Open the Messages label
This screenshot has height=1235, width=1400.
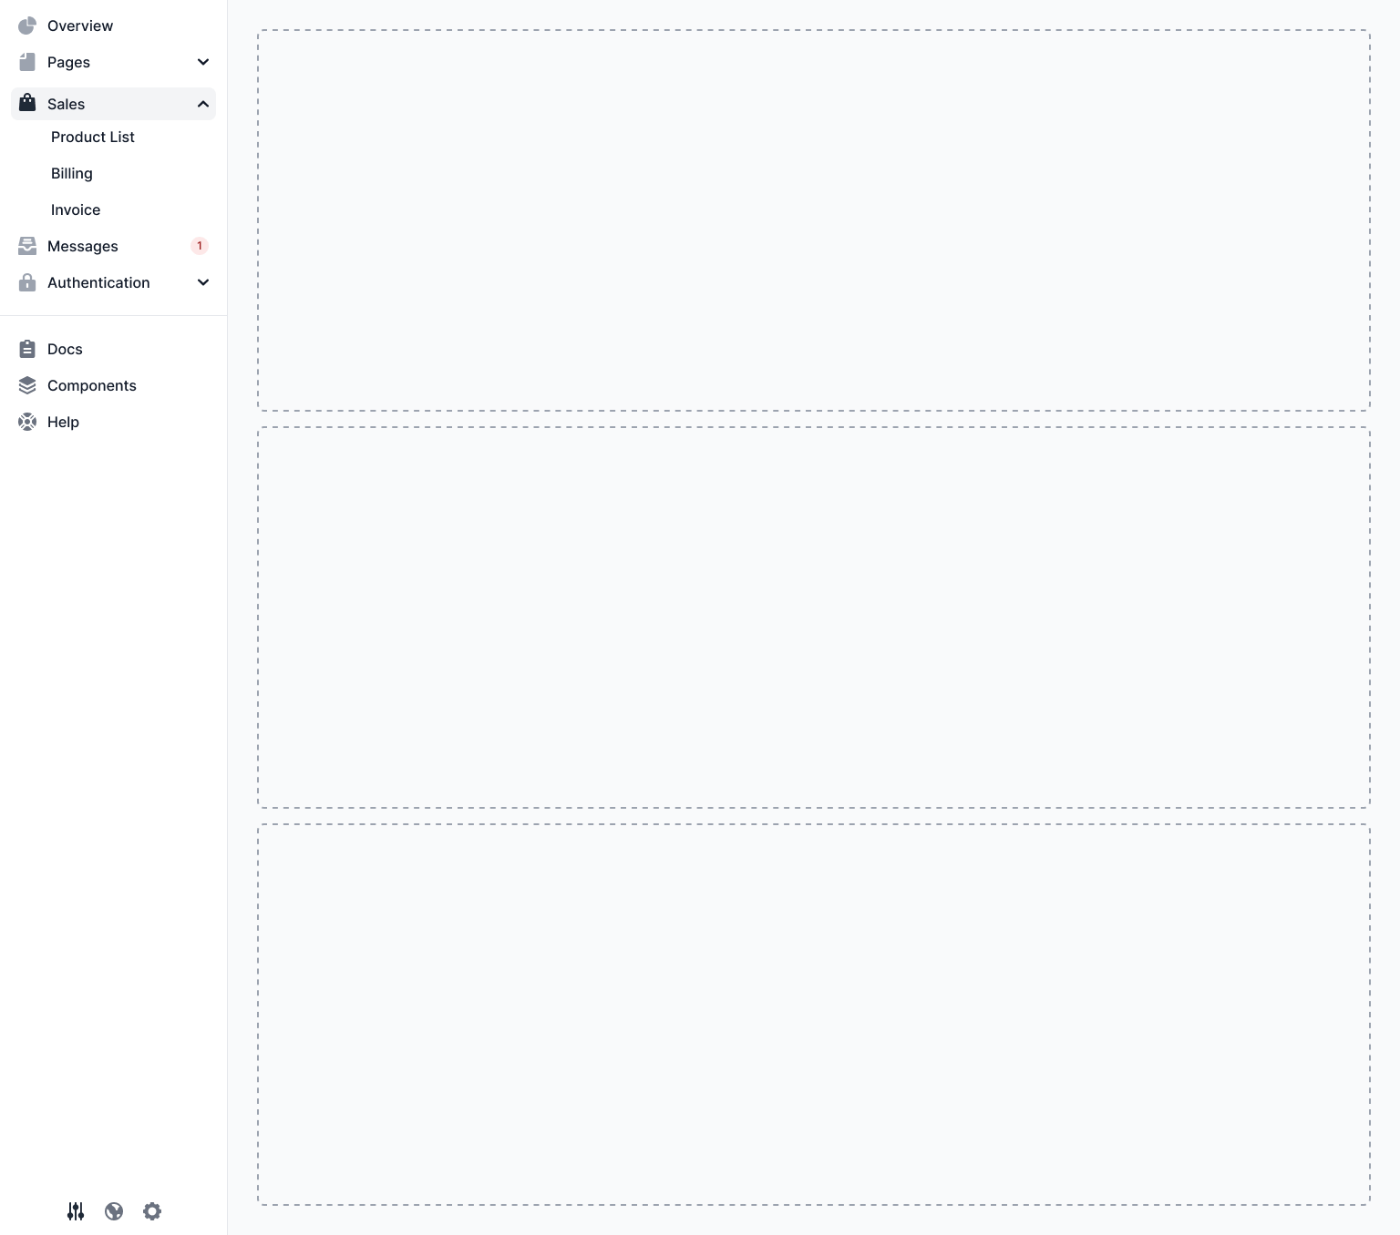83,246
